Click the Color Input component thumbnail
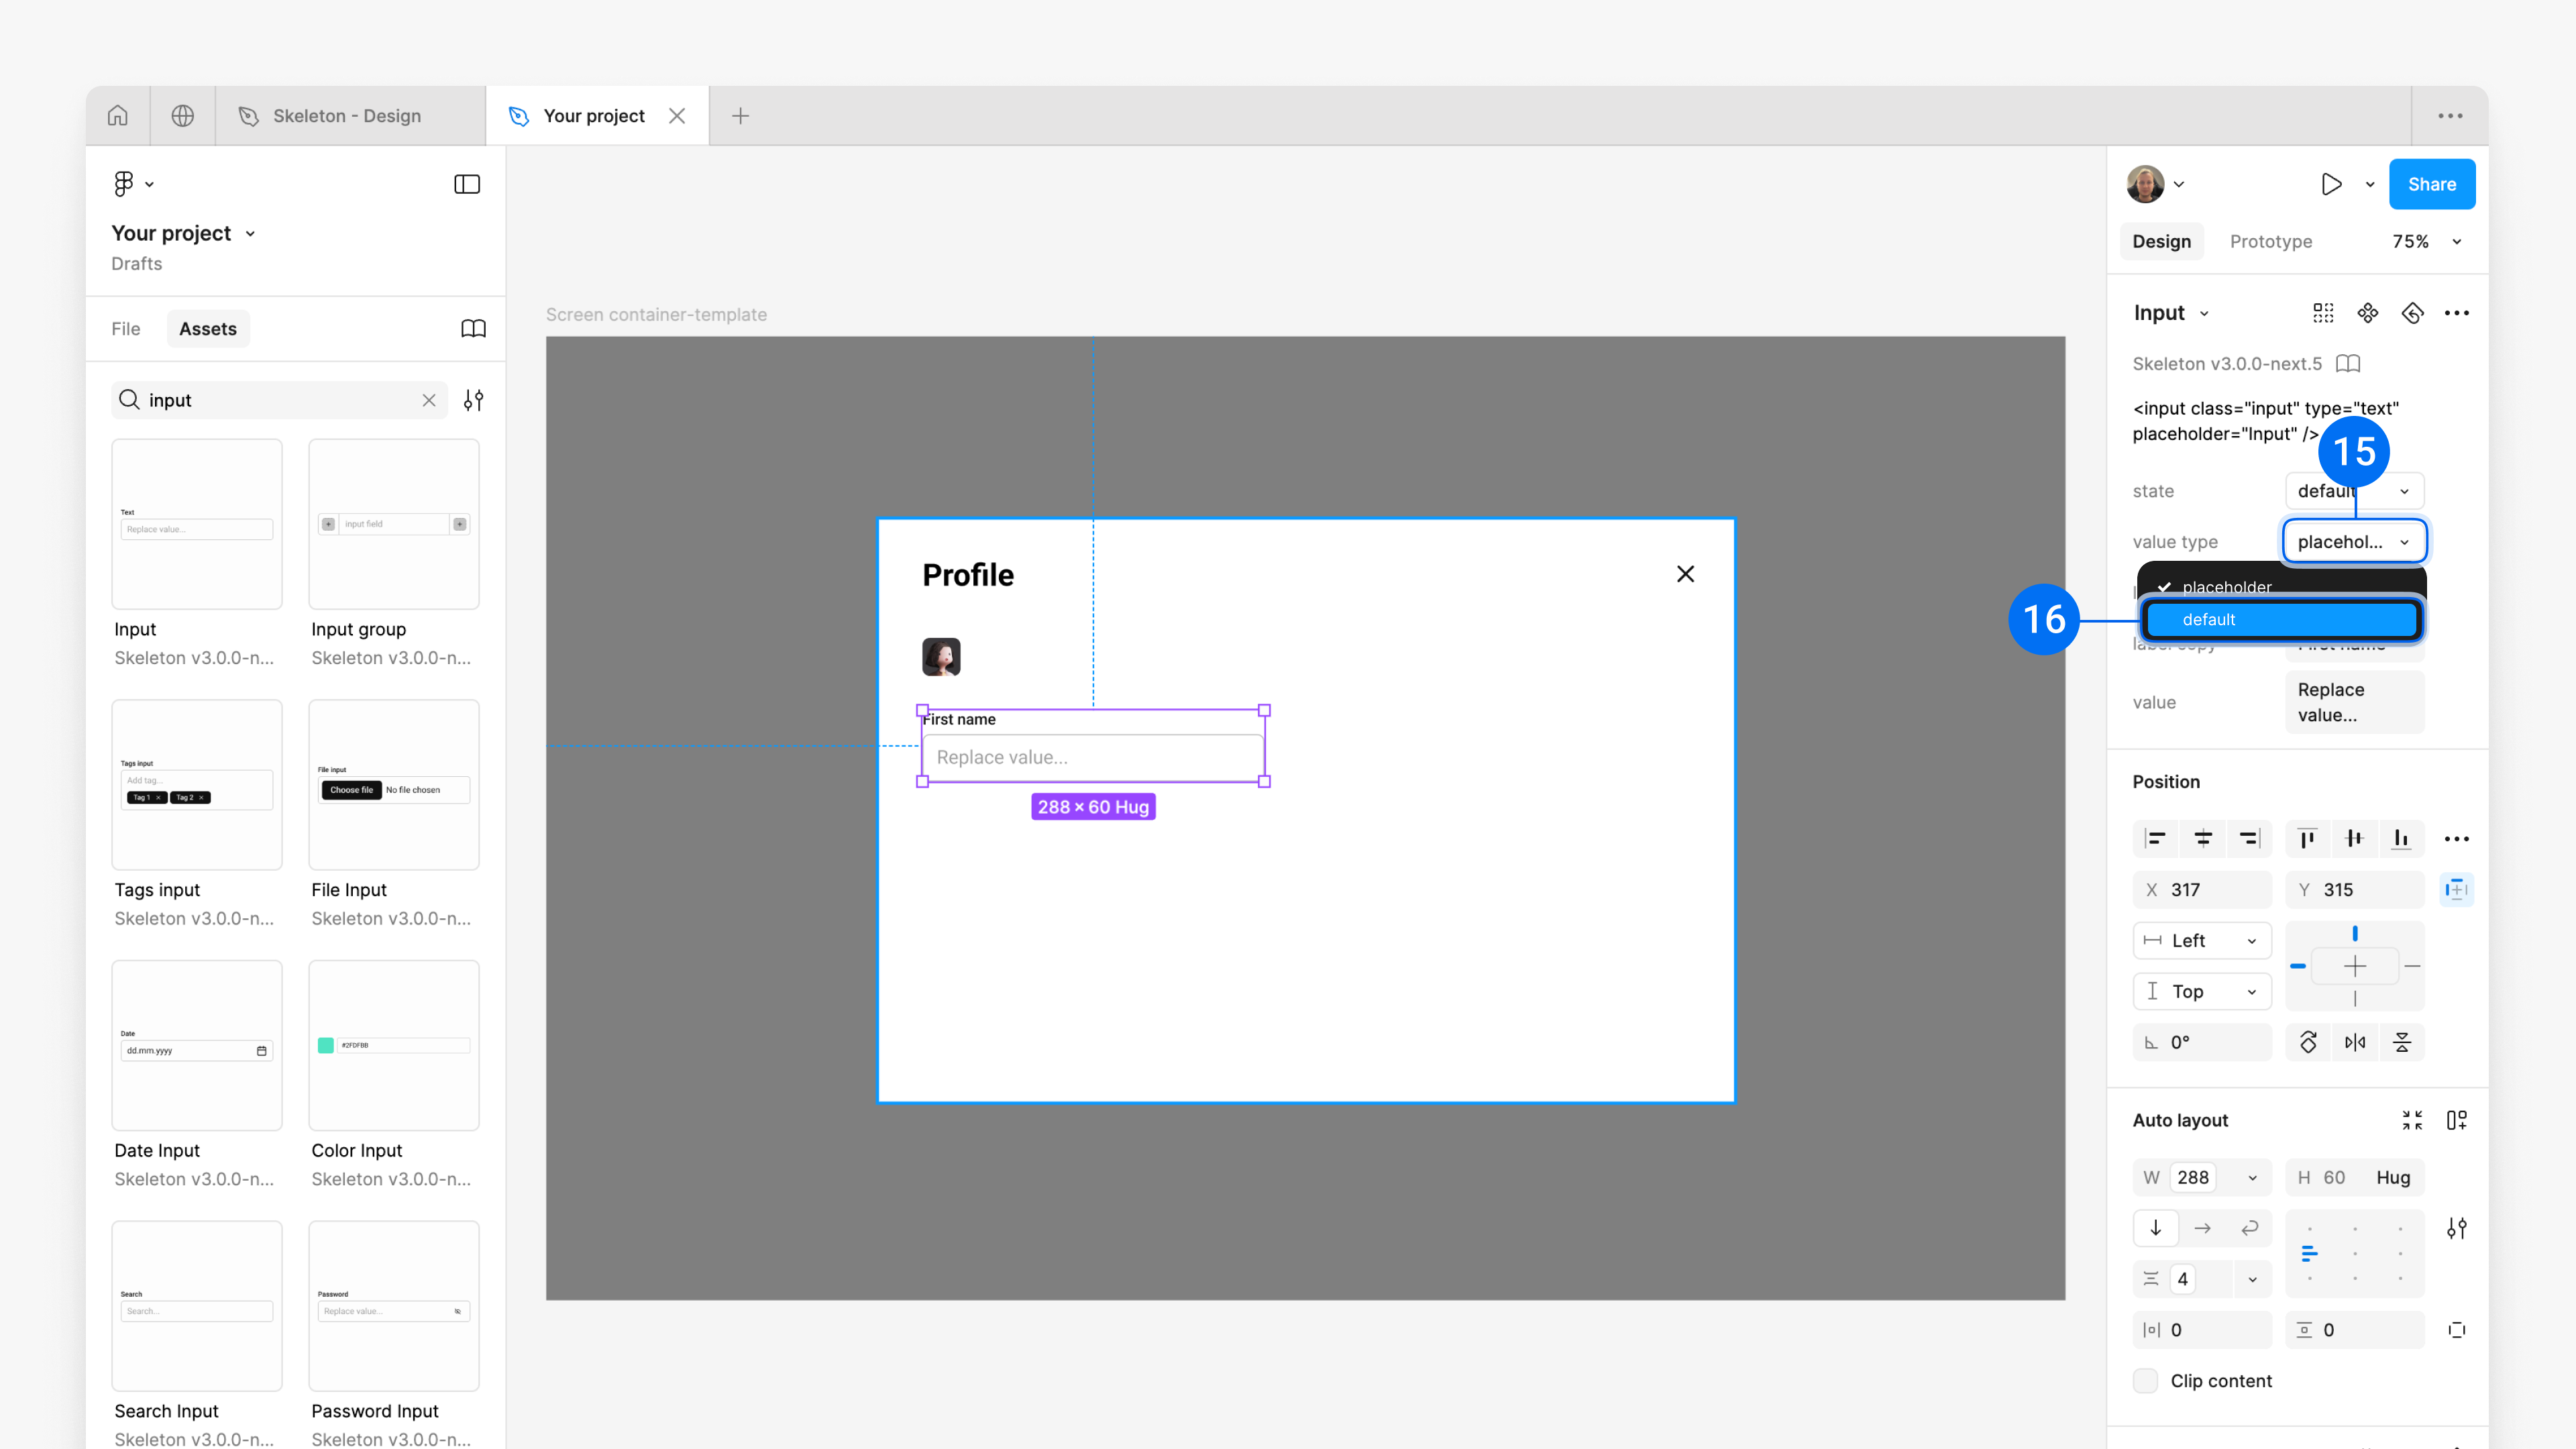Screen dimensions: 2576x1449 pyautogui.click(x=394, y=1045)
